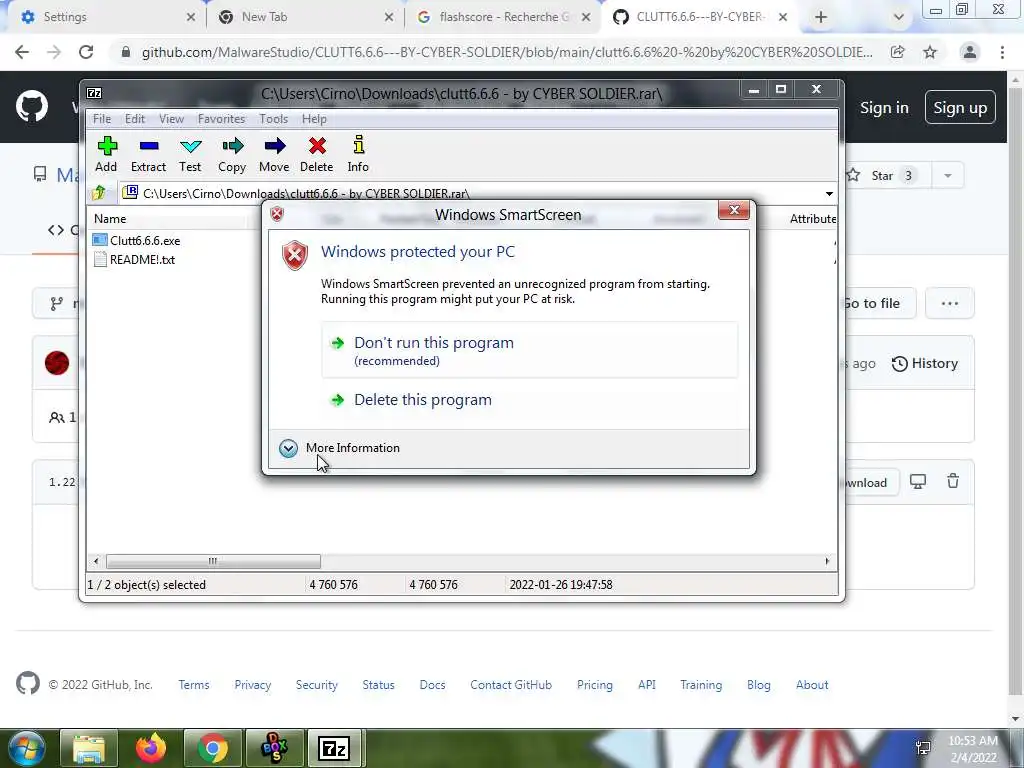Select README!.txt in the file list
1024x768 pixels.
pyautogui.click(x=134, y=259)
